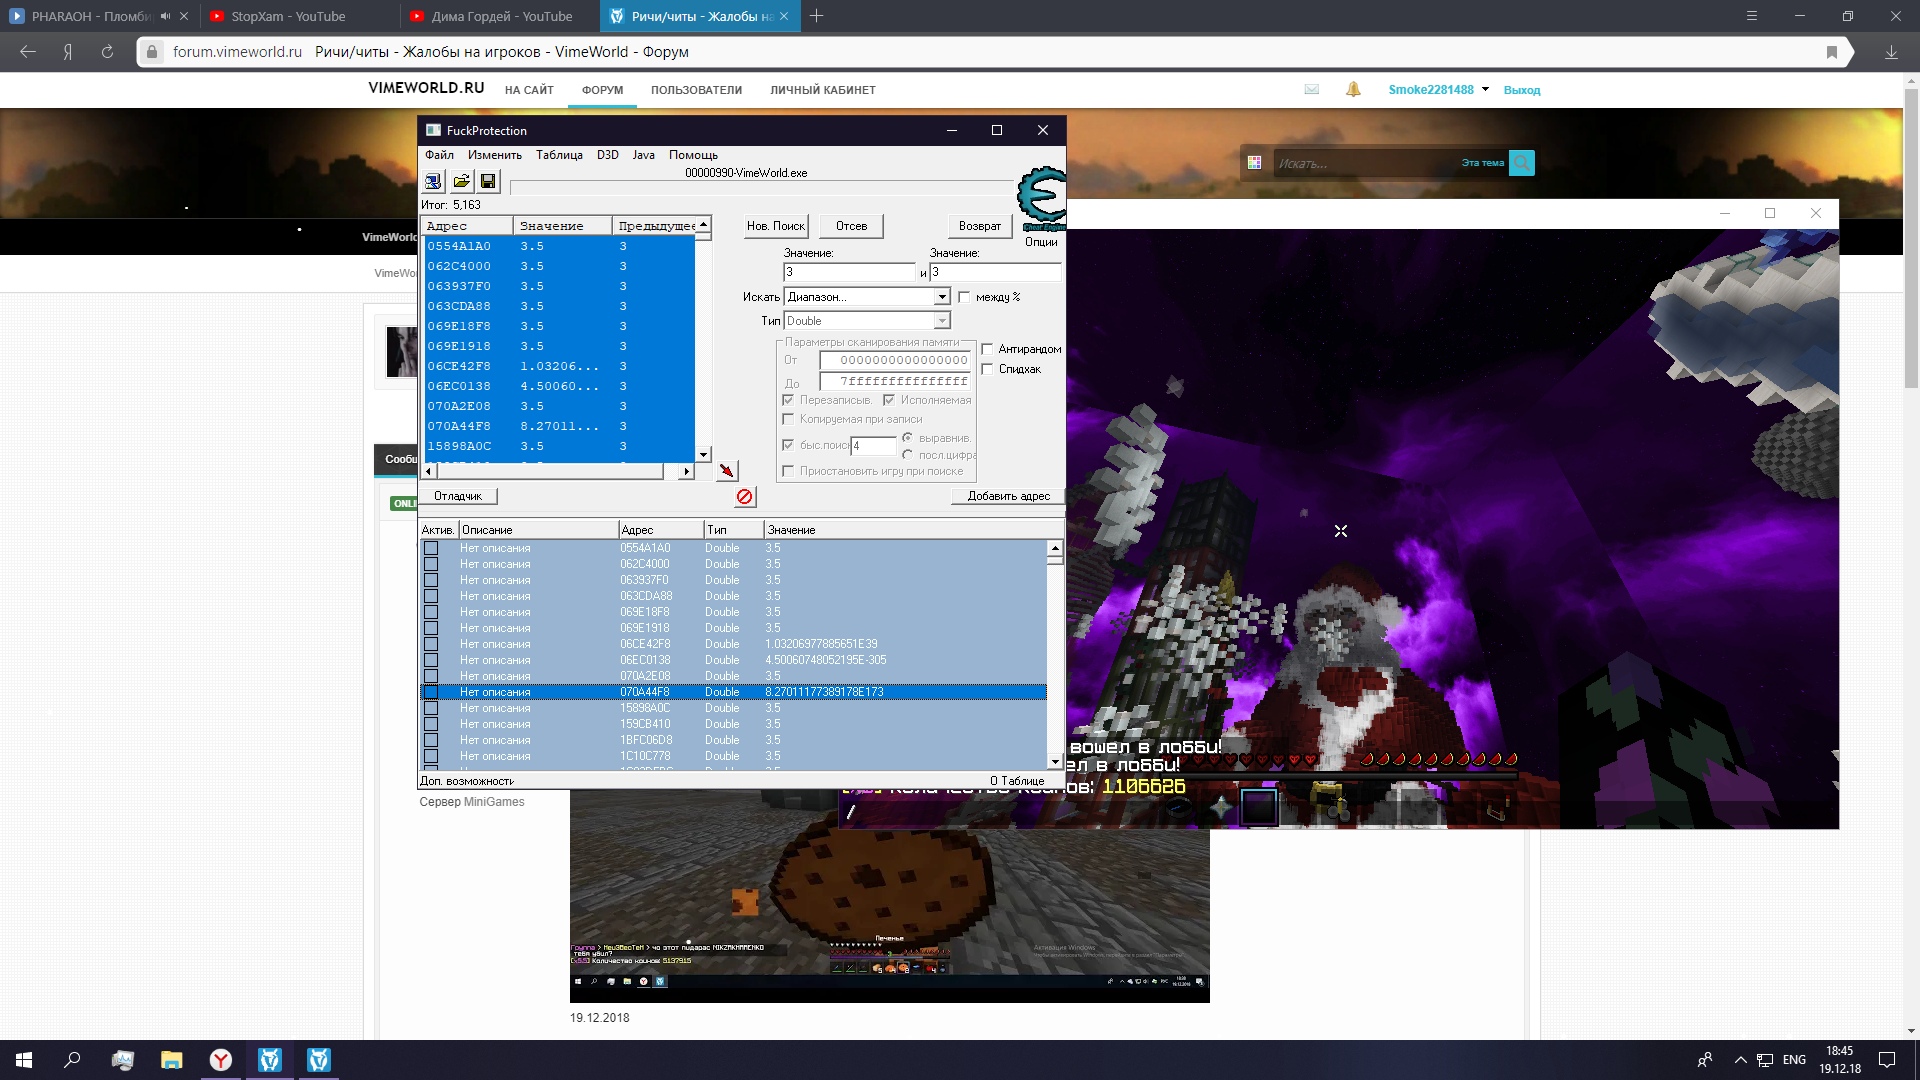Enable the Спидхак checkbox

tap(988, 369)
